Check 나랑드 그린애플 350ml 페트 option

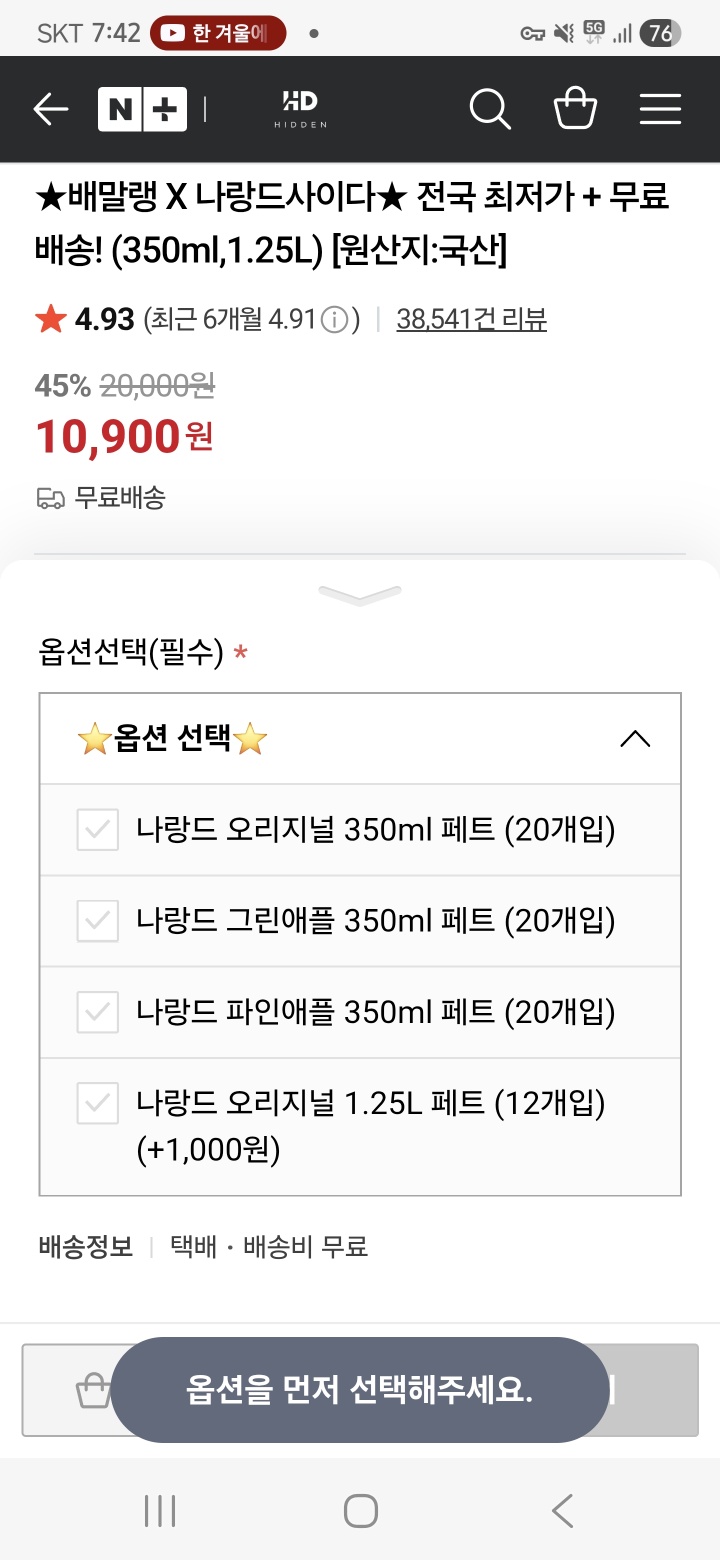tap(98, 921)
